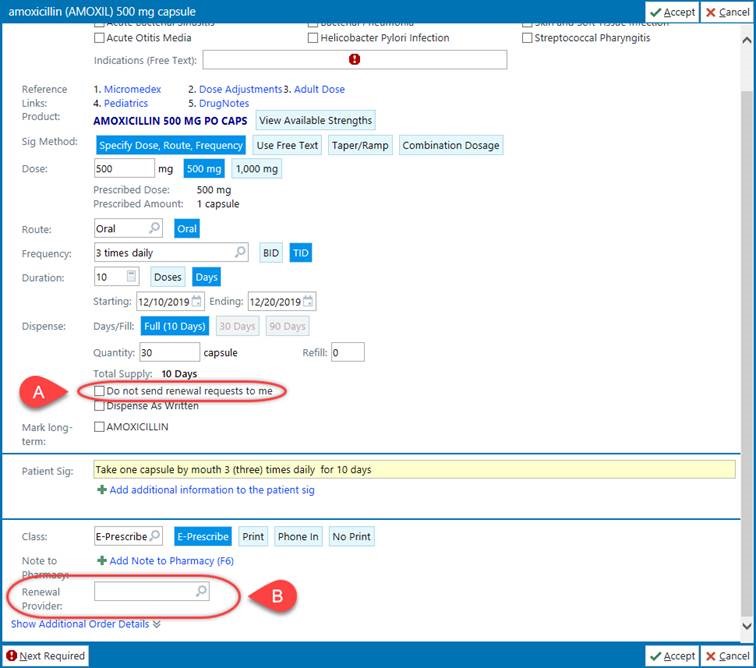Check Helicobacter Pylori Infection indication
The image size is (756, 668).
click(x=313, y=38)
